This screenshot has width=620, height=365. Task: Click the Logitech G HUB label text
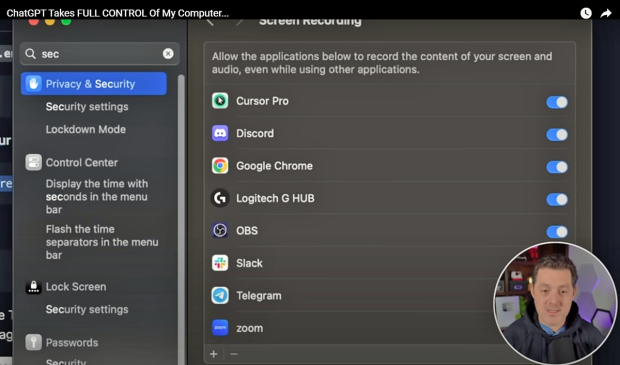pyautogui.click(x=275, y=198)
